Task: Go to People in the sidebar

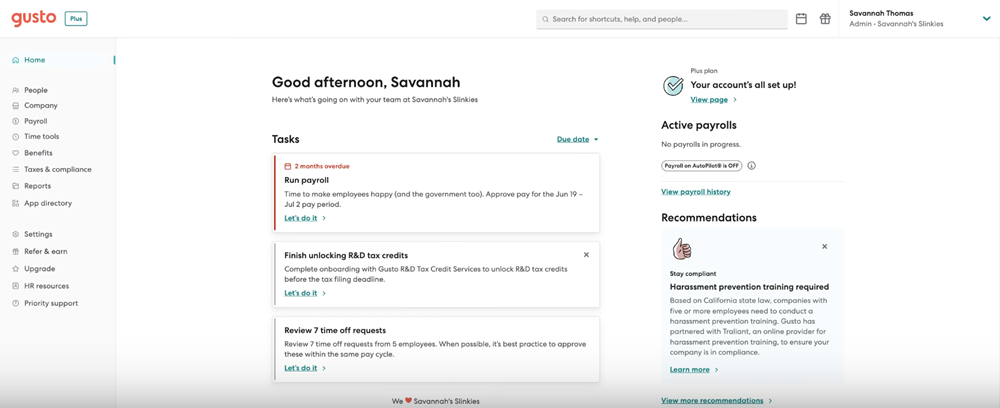Action: pos(36,91)
